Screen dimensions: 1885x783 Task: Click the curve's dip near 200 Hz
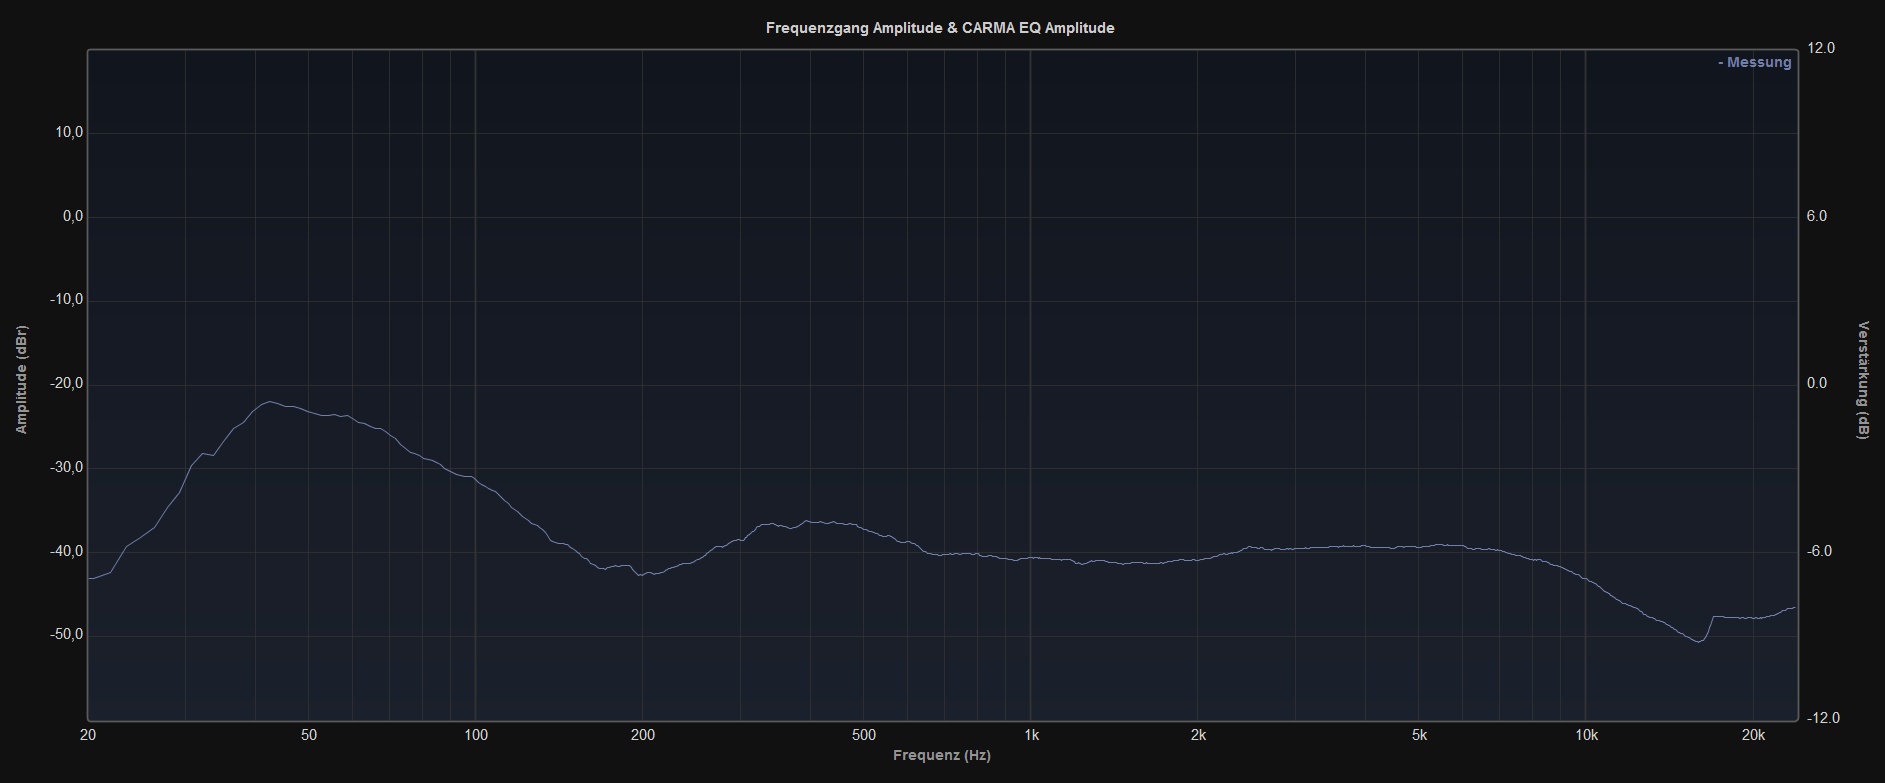641,575
